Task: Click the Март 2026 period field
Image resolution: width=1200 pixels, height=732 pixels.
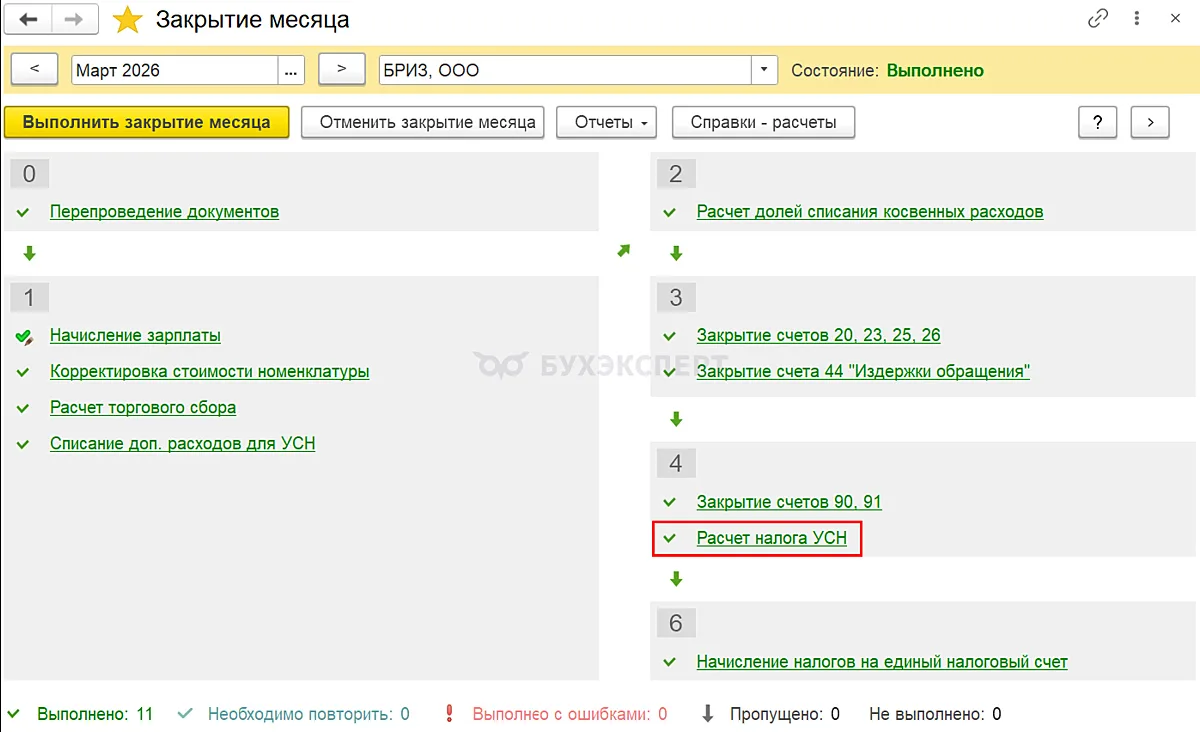Action: point(174,70)
